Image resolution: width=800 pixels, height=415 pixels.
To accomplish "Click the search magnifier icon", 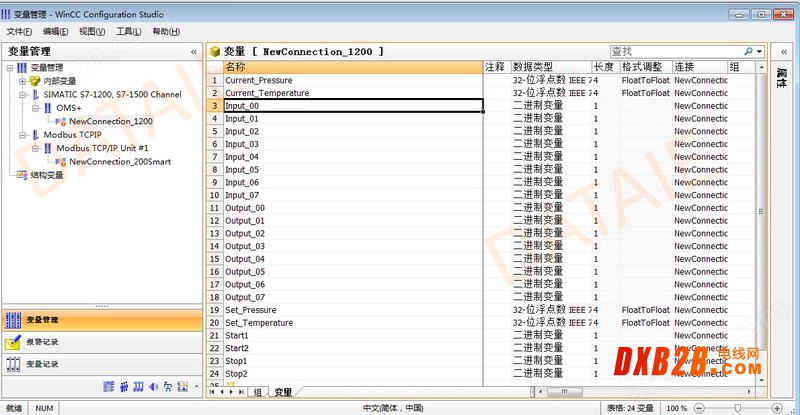I will coord(748,51).
